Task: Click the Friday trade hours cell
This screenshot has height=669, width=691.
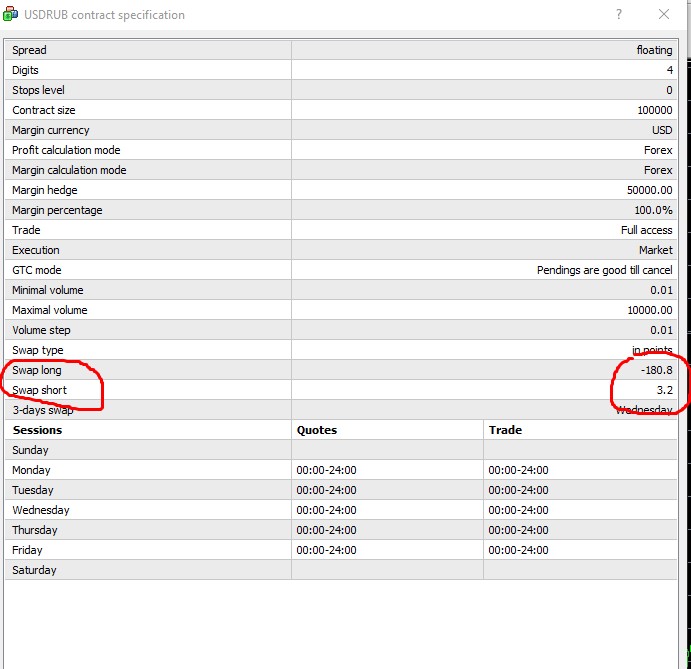Action: (x=518, y=550)
